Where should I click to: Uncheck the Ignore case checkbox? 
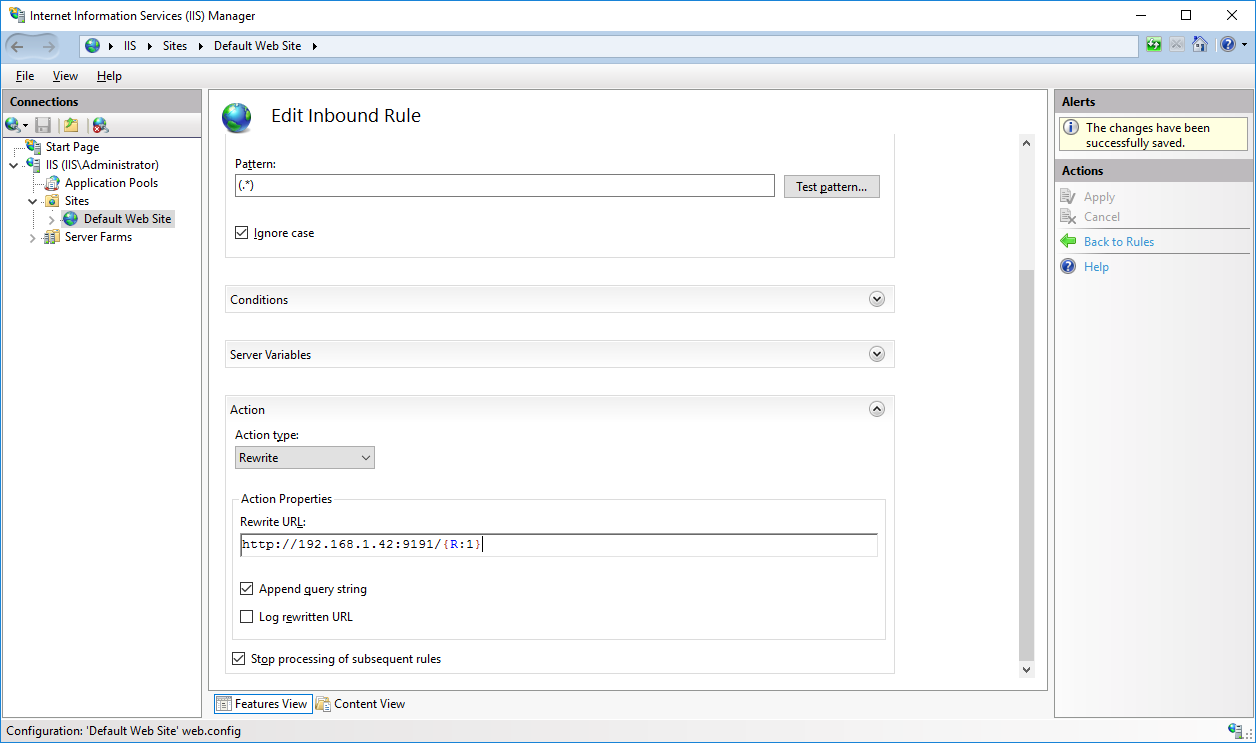(241, 232)
